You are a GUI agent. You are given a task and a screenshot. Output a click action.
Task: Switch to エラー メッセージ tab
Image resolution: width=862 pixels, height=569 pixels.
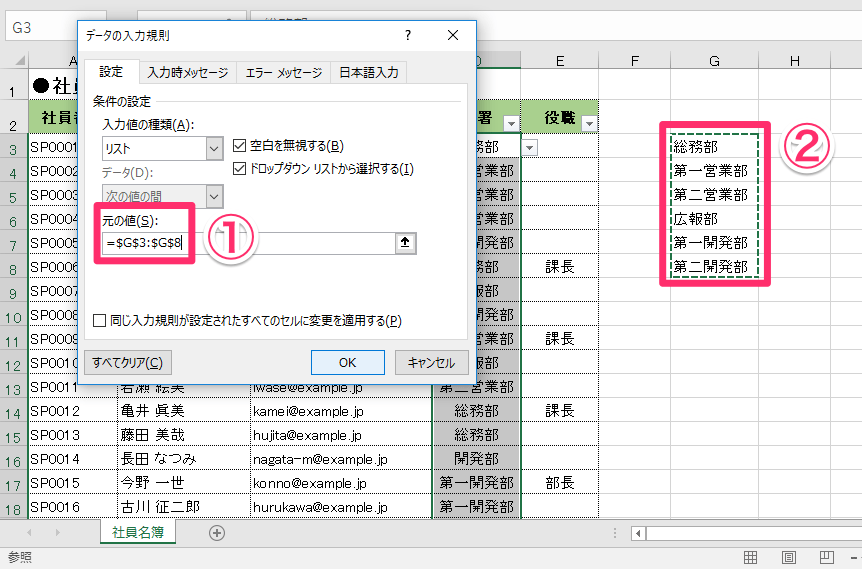coord(284,73)
